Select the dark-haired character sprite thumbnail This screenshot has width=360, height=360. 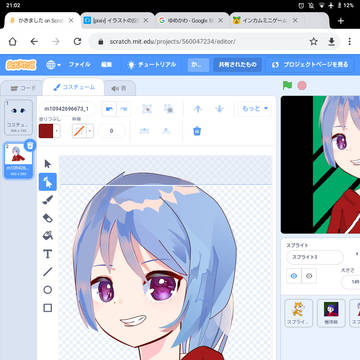pos(331,313)
